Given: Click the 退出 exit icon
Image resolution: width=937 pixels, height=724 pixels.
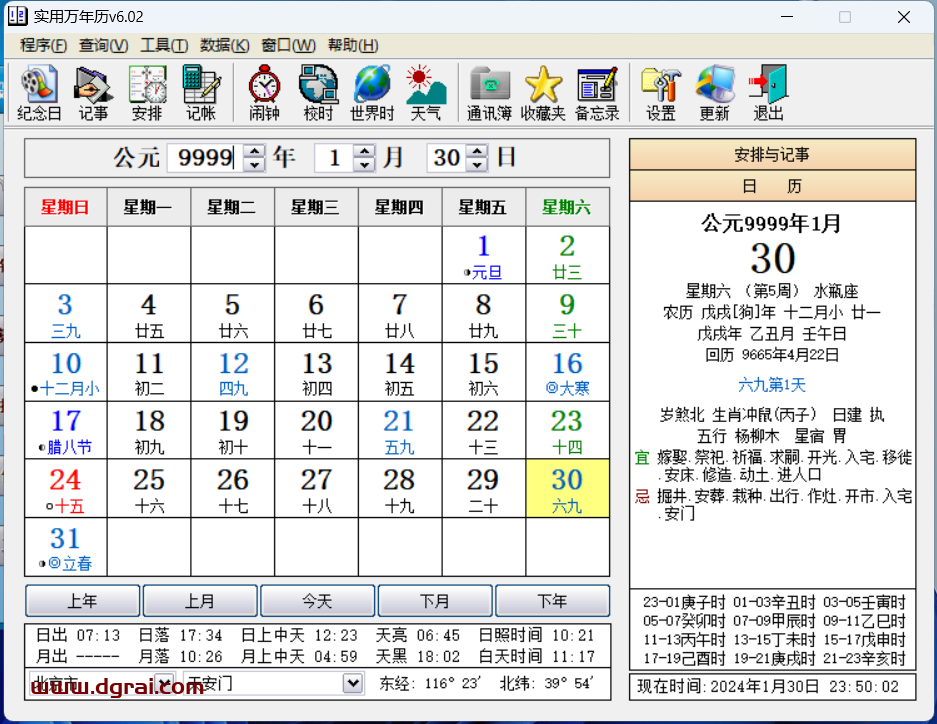Looking at the screenshot, I should point(768,92).
